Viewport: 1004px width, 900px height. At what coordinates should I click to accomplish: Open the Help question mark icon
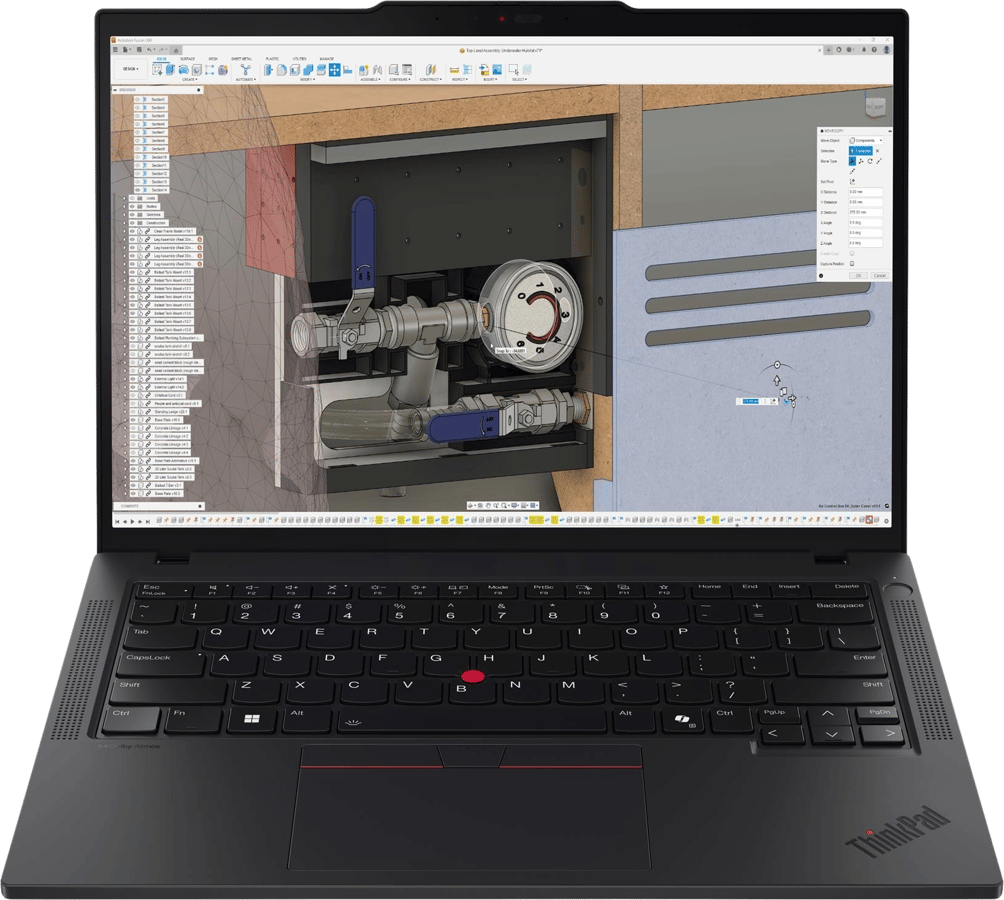coord(874,49)
